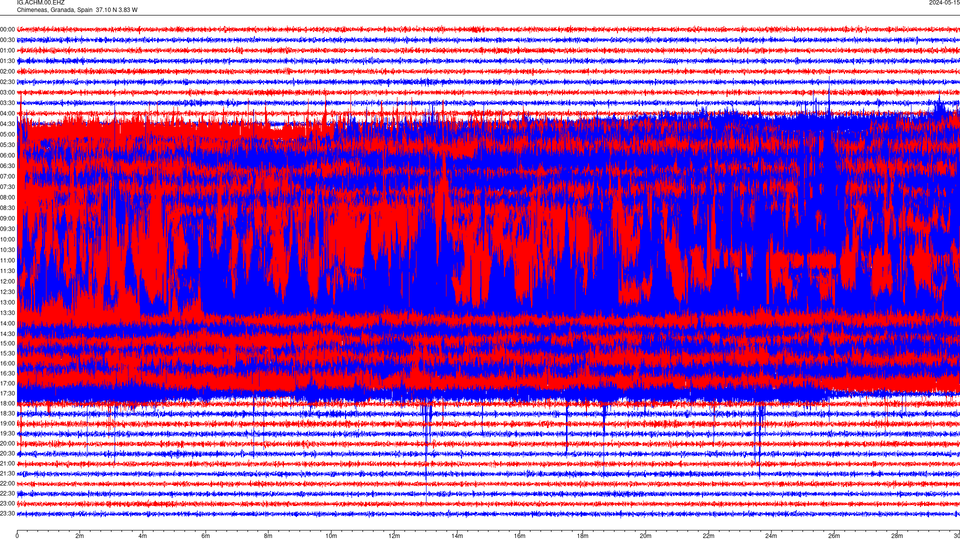
Task: Select the 03:30 time row label
Action: (7, 103)
